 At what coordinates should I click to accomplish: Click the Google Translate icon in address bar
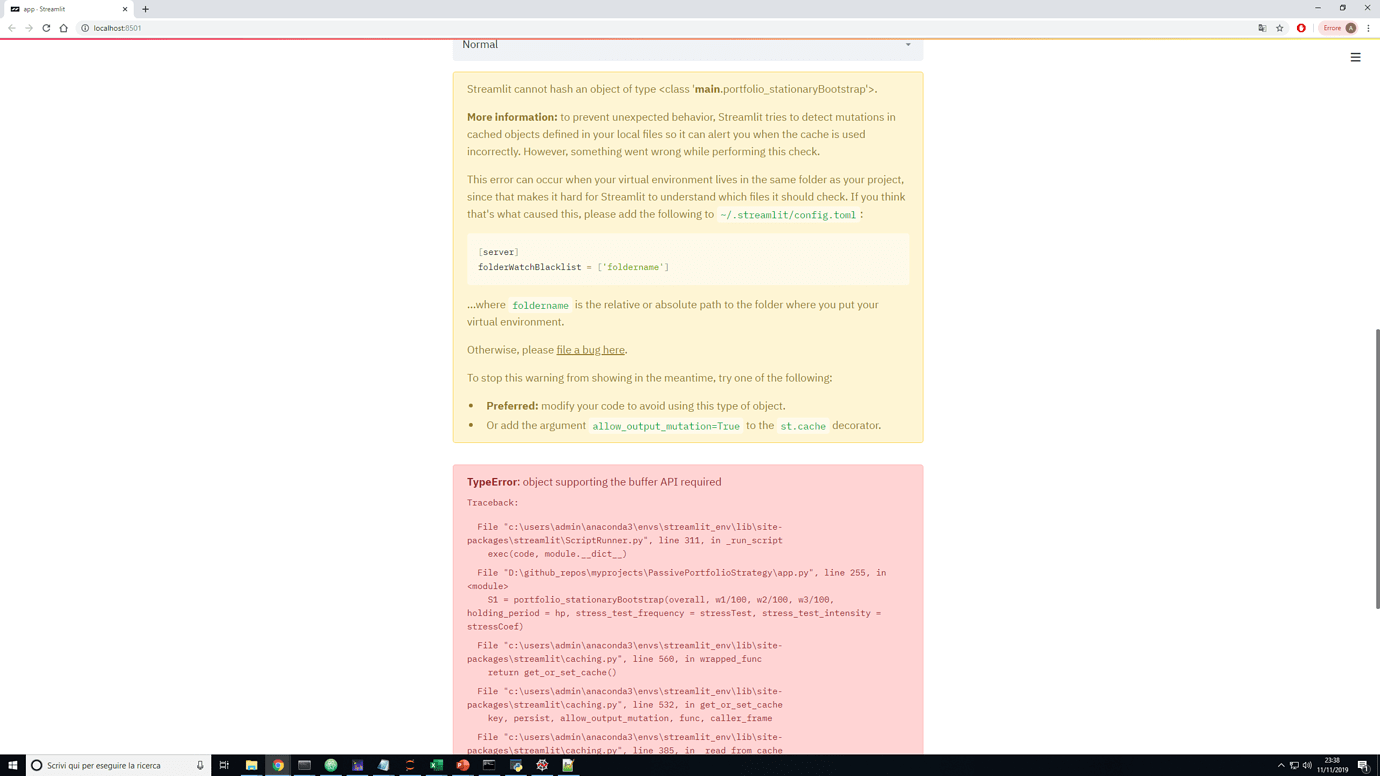pos(1262,28)
